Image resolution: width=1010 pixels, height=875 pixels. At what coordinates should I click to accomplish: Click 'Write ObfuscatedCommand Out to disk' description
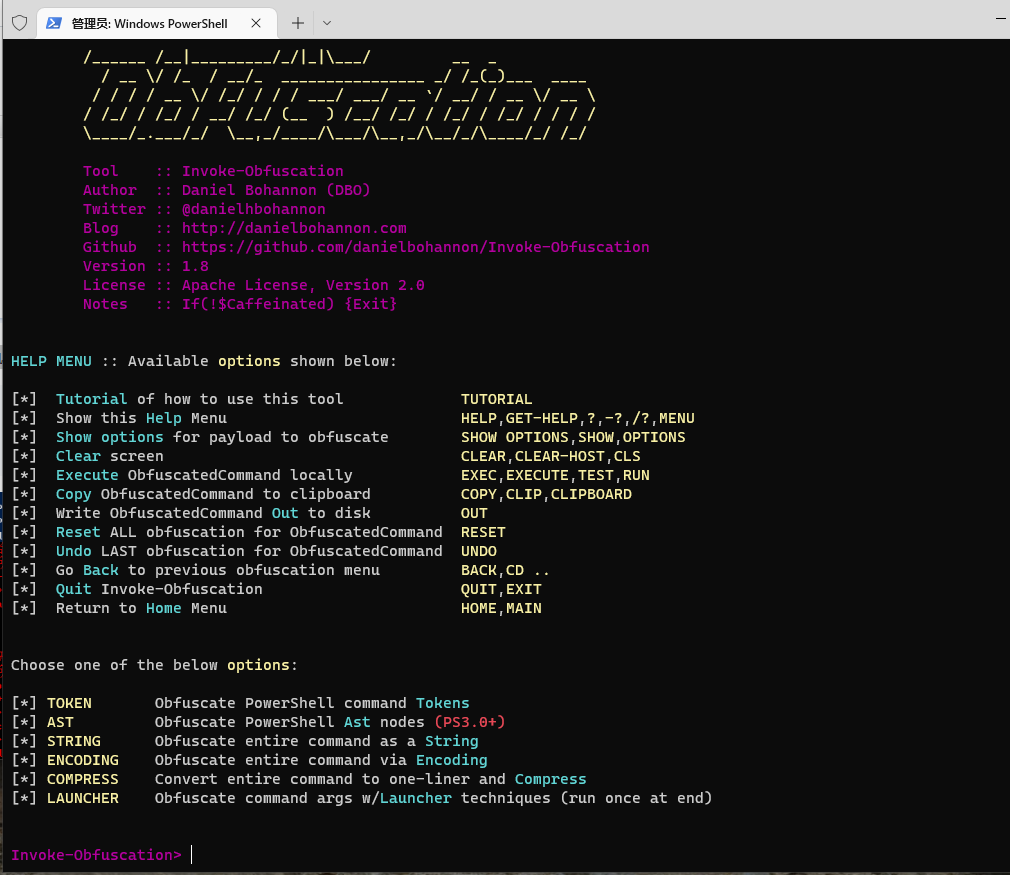[x=213, y=513]
